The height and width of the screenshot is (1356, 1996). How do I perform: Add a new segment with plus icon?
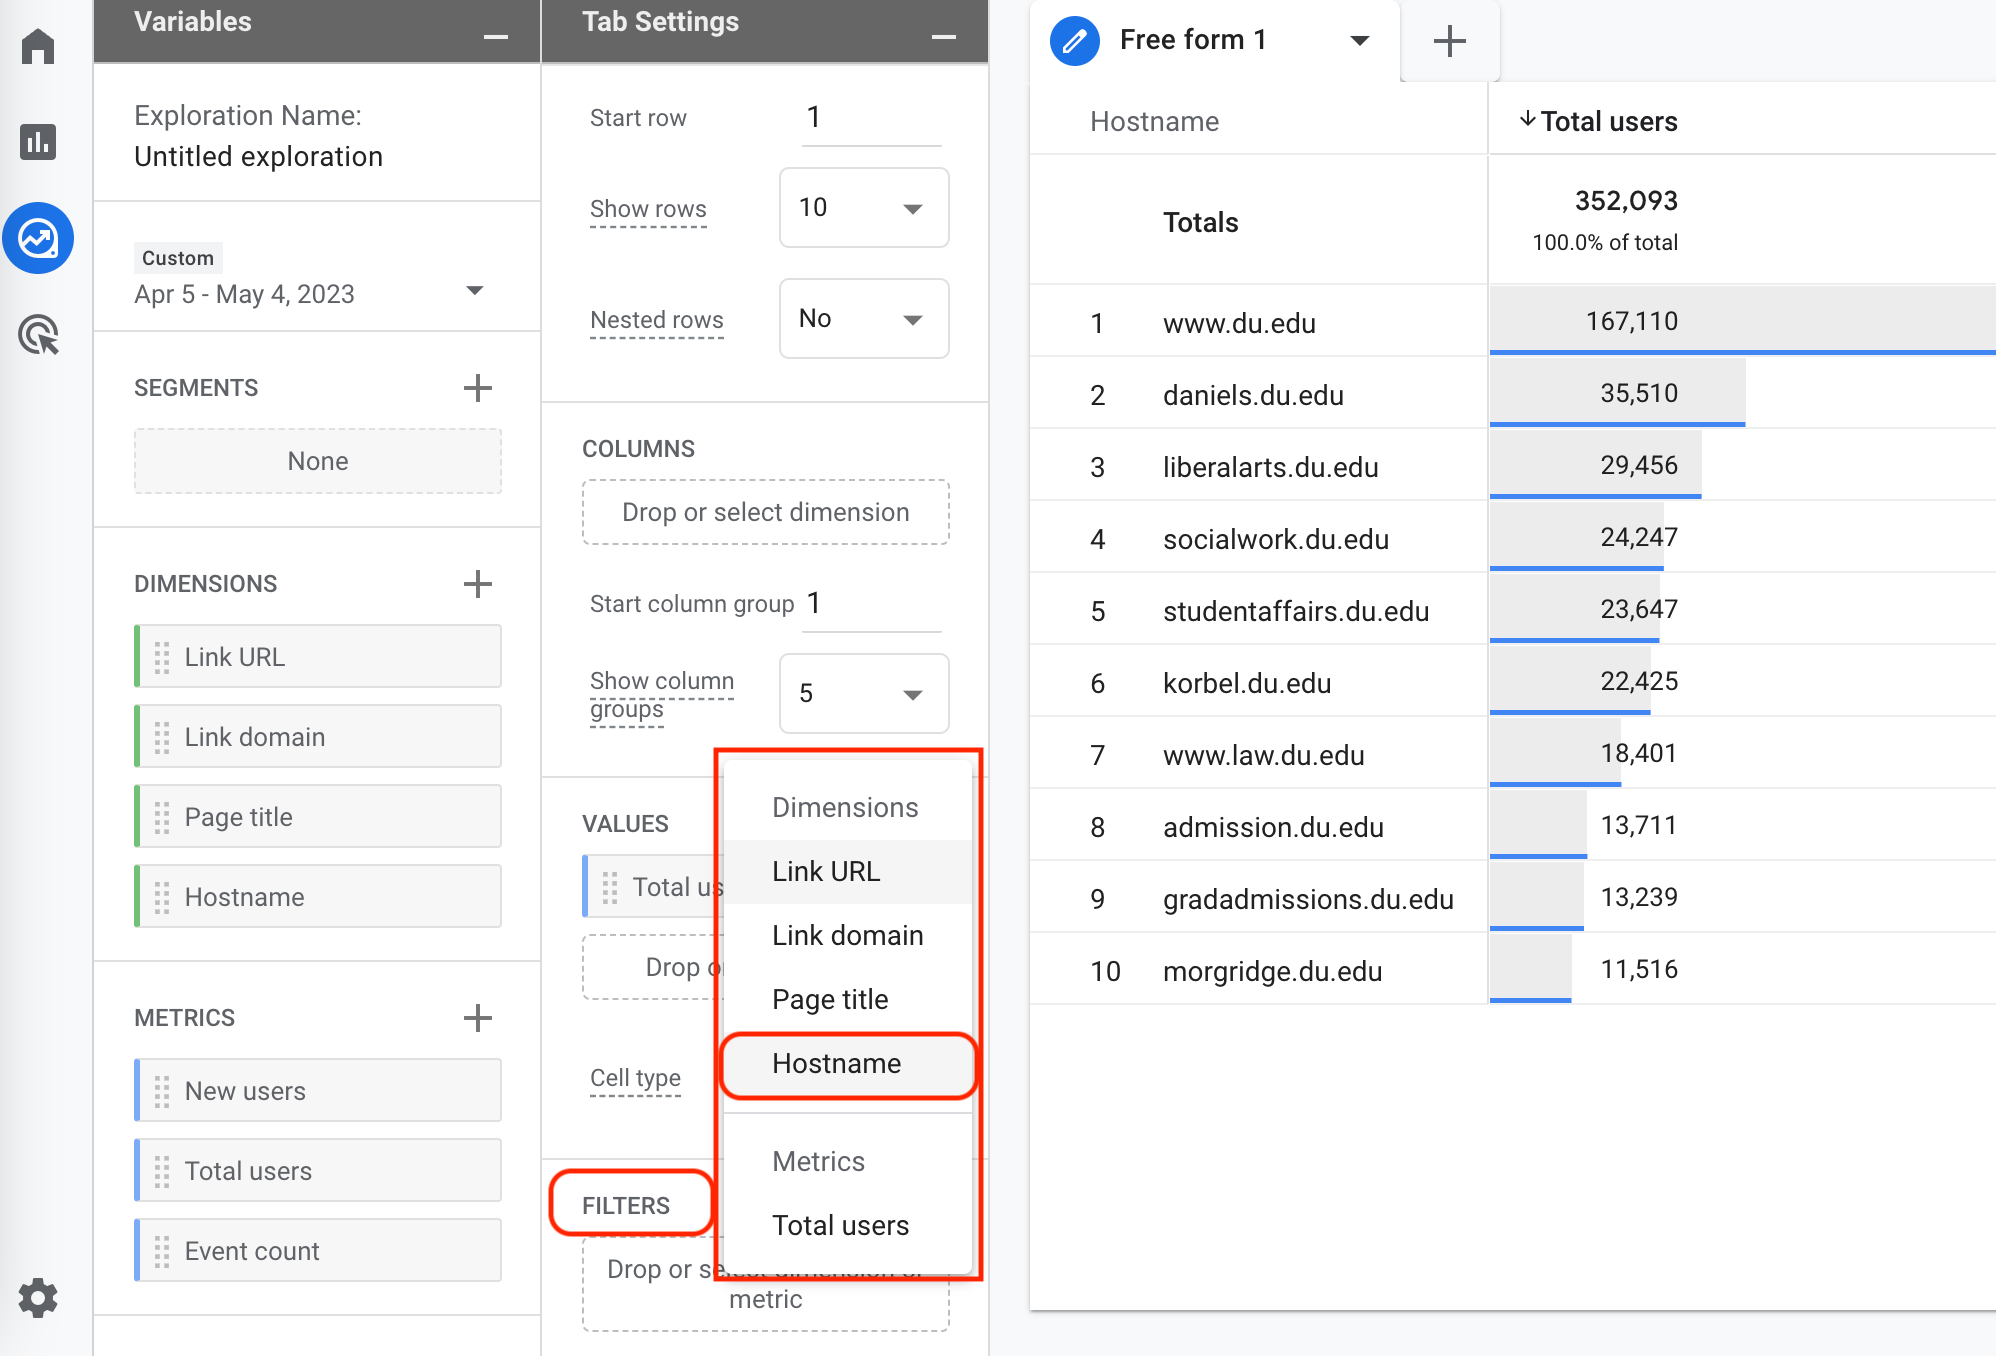tap(478, 388)
